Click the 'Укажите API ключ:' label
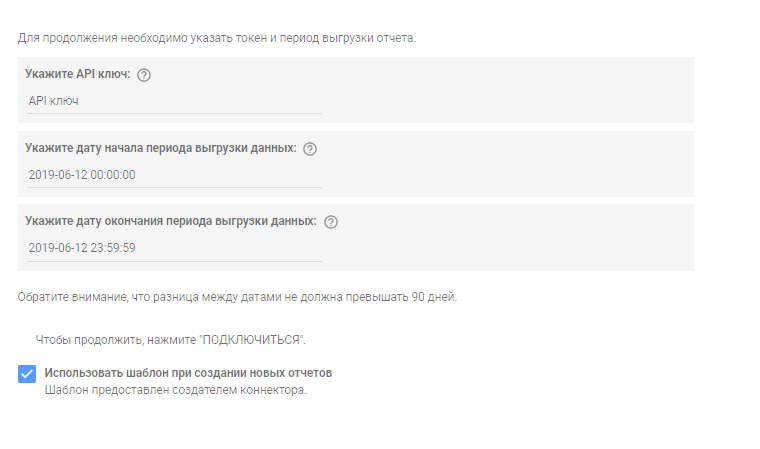 [78, 74]
